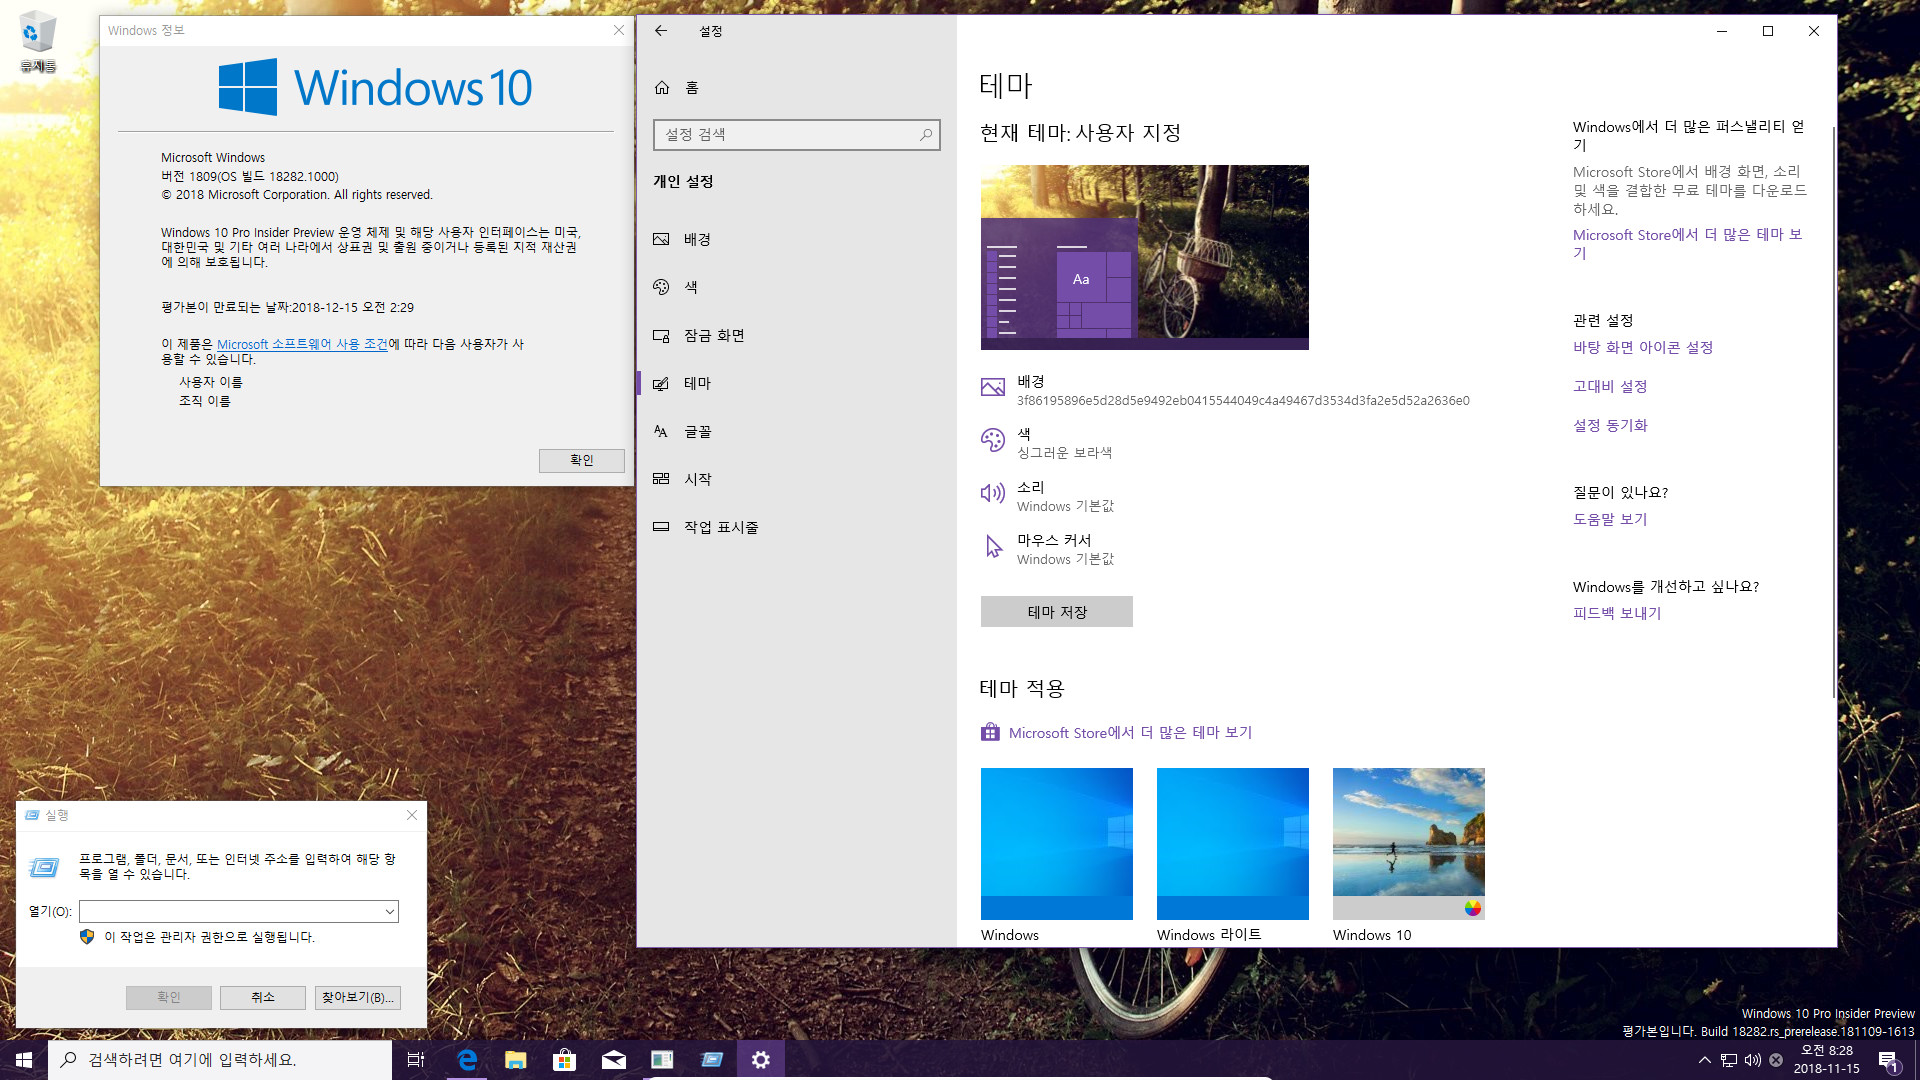Open the Action Center notification icon
This screenshot has width=1920, height=1080.
point(1888,1060)
